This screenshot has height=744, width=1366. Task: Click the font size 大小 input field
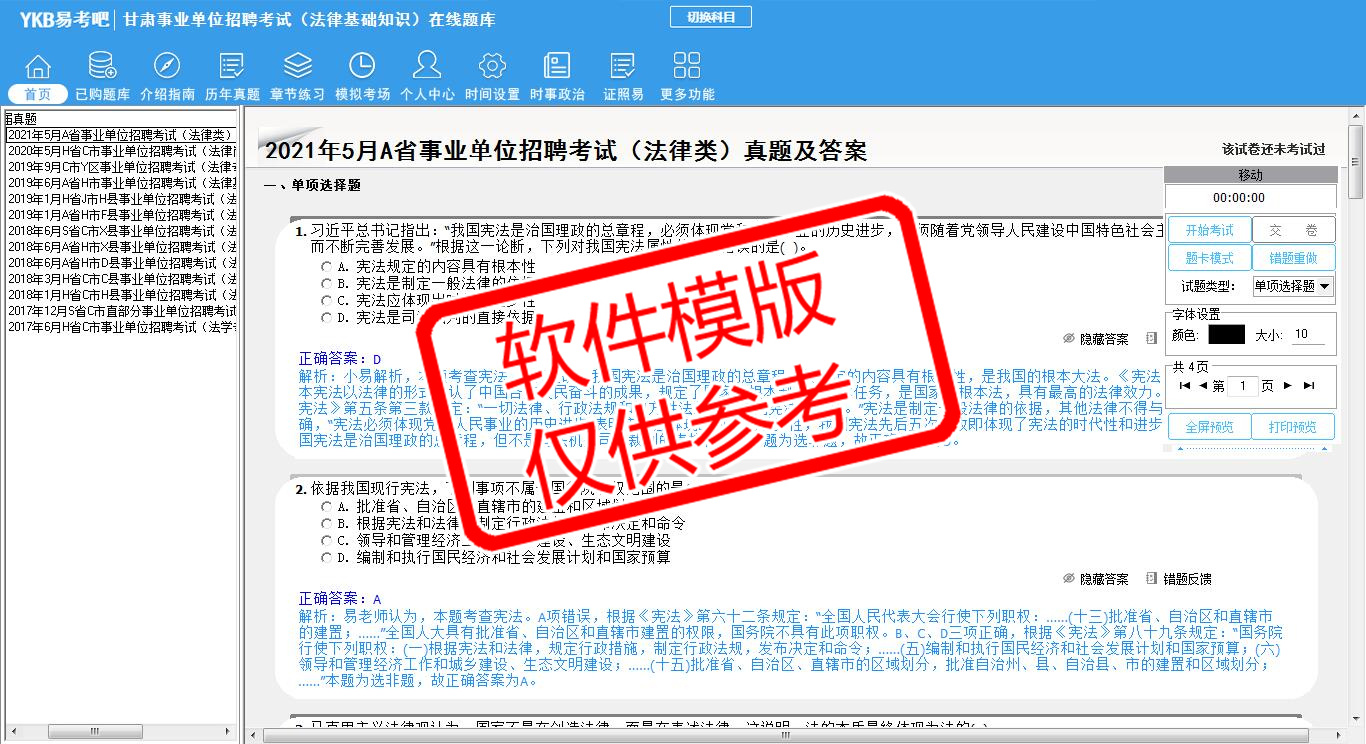tap(1311, 335)
